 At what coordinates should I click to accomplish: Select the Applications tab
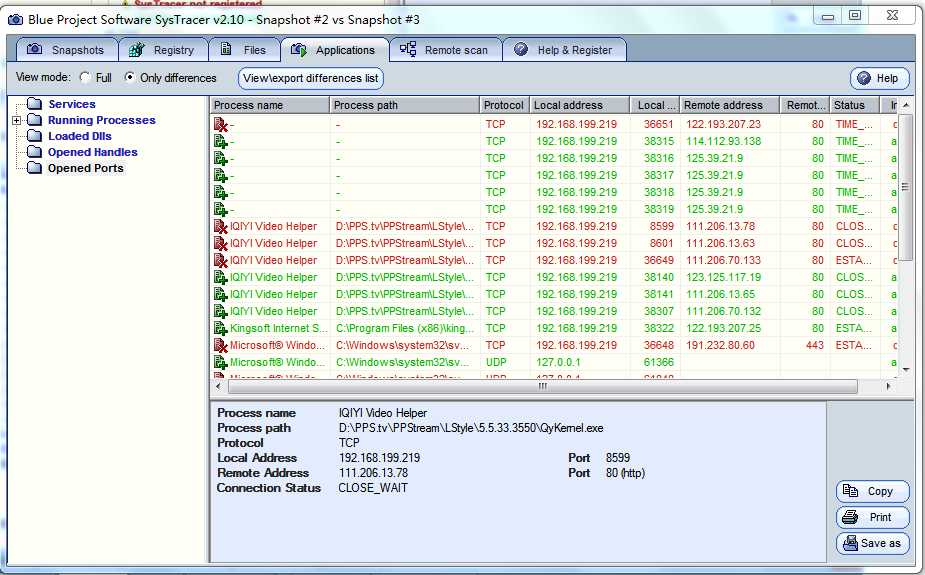(x=334, y=50)
